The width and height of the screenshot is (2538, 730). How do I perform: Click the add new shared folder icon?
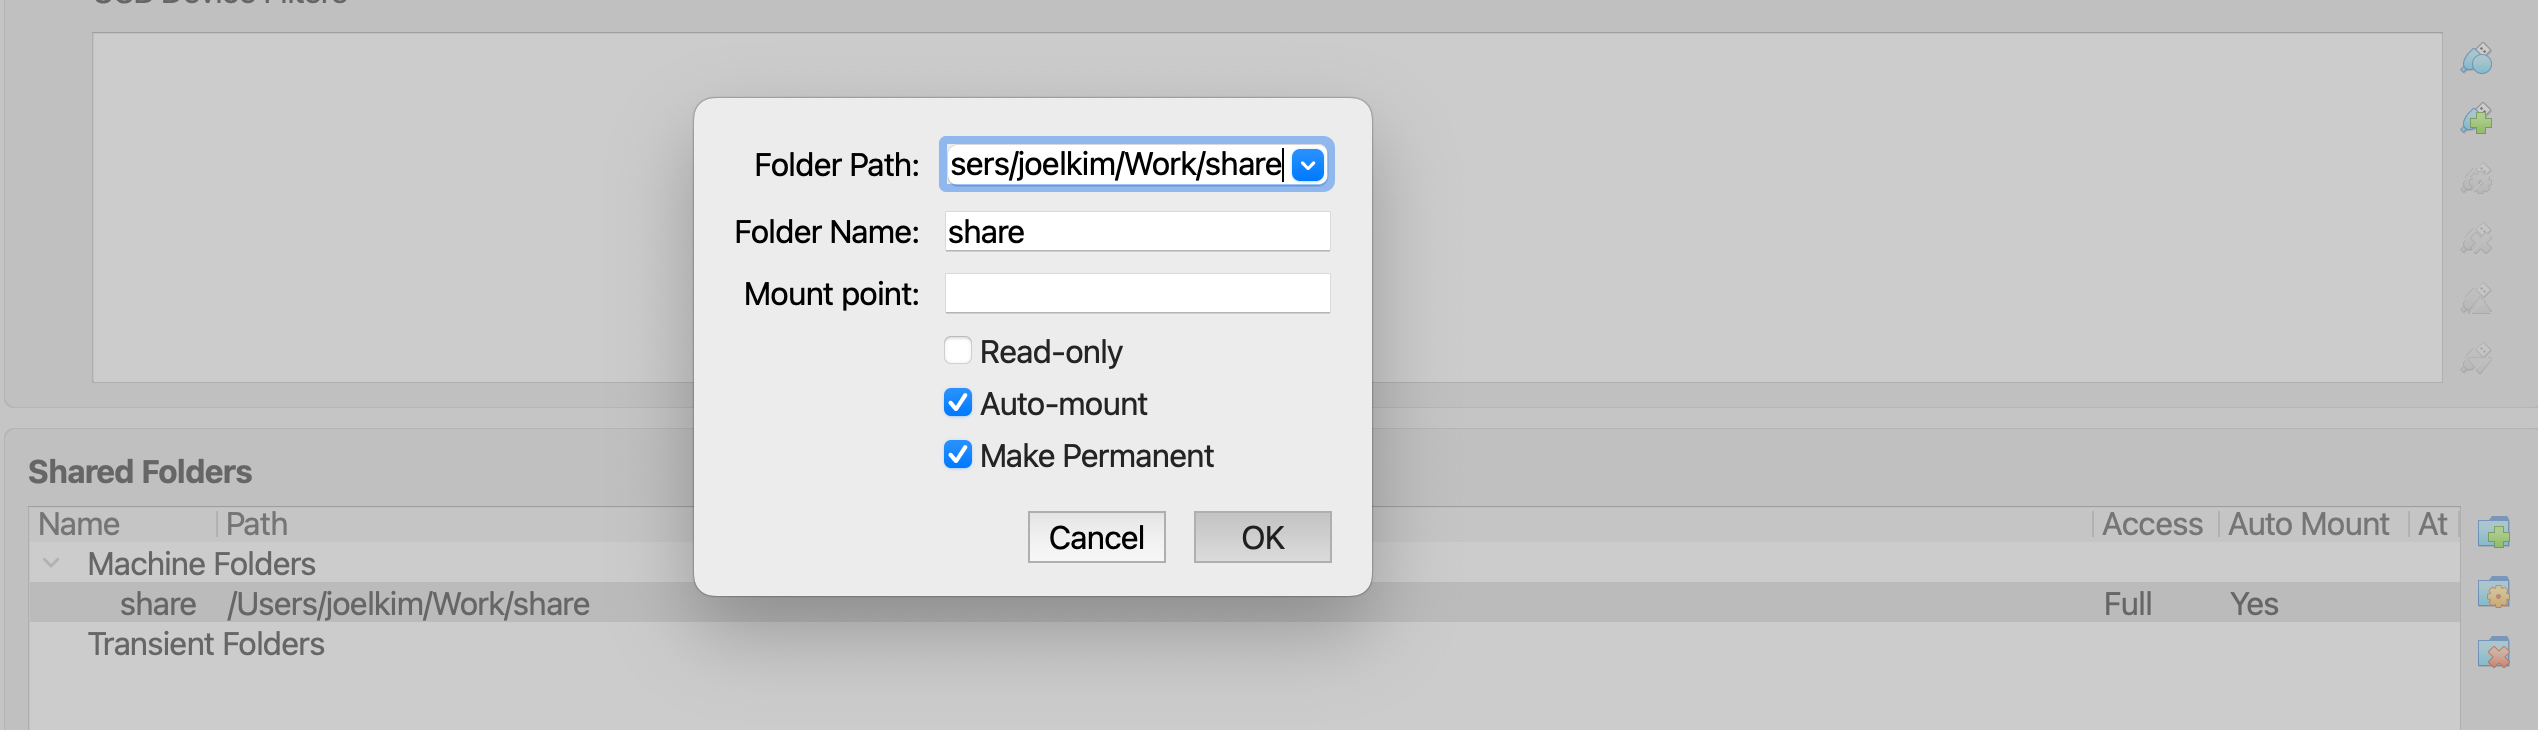(x=2493, y=532)
